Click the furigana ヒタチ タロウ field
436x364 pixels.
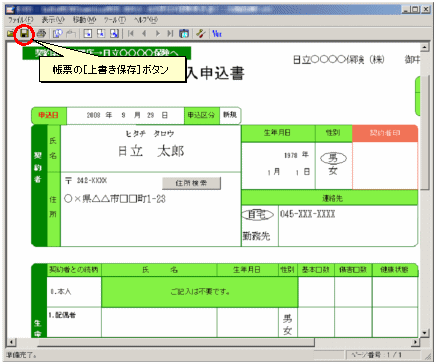click(x=150, y=134)
